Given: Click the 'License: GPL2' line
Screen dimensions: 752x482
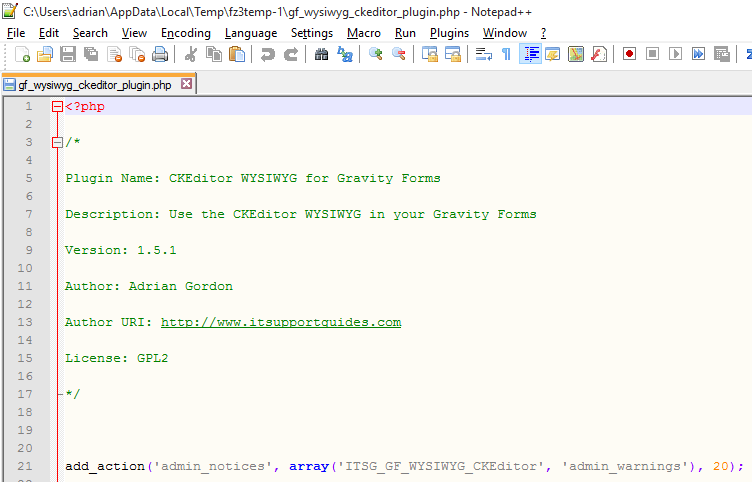Looking at the screenshot, I should coord(117,358).
